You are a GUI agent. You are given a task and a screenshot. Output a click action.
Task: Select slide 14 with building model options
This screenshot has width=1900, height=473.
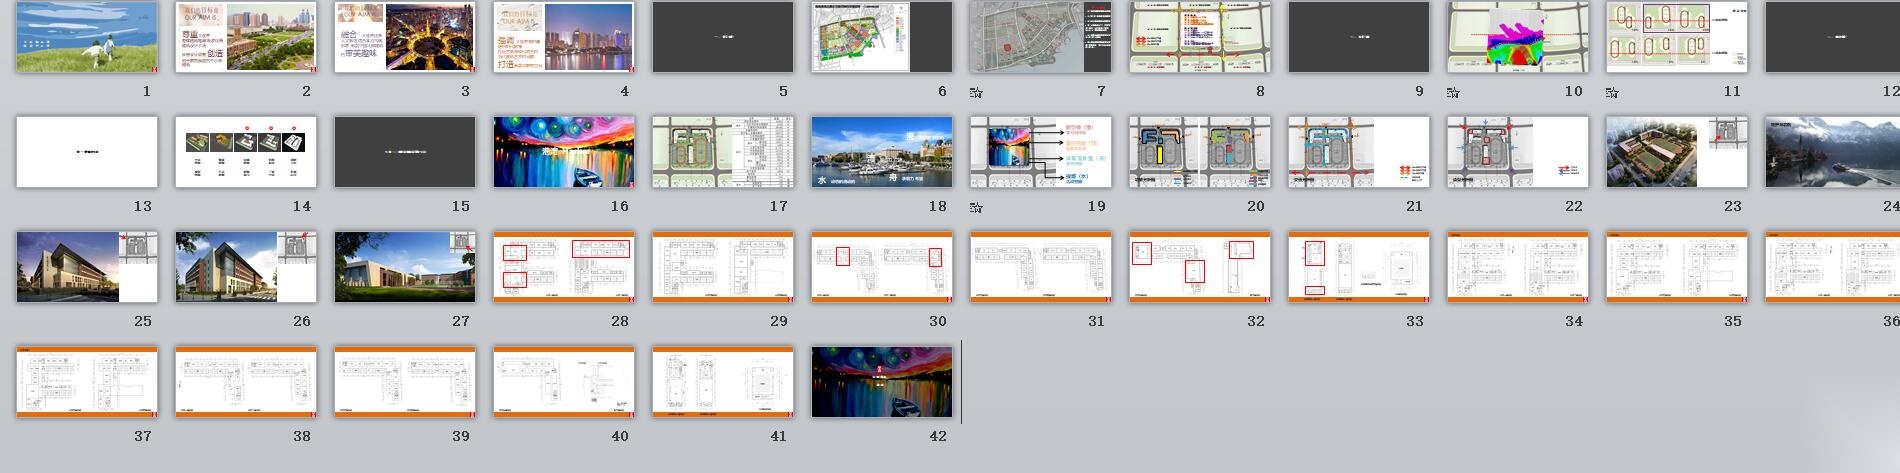point(246,152)
